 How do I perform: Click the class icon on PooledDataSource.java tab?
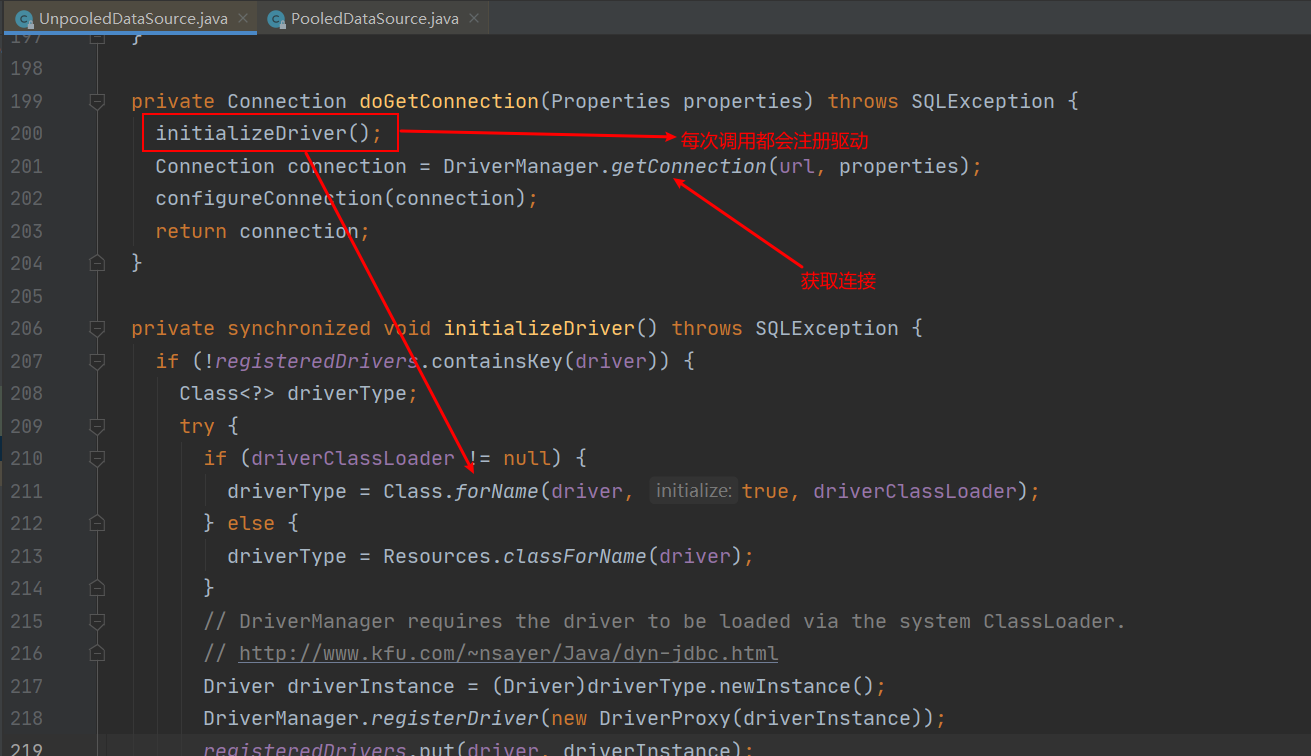pos(275,18)
